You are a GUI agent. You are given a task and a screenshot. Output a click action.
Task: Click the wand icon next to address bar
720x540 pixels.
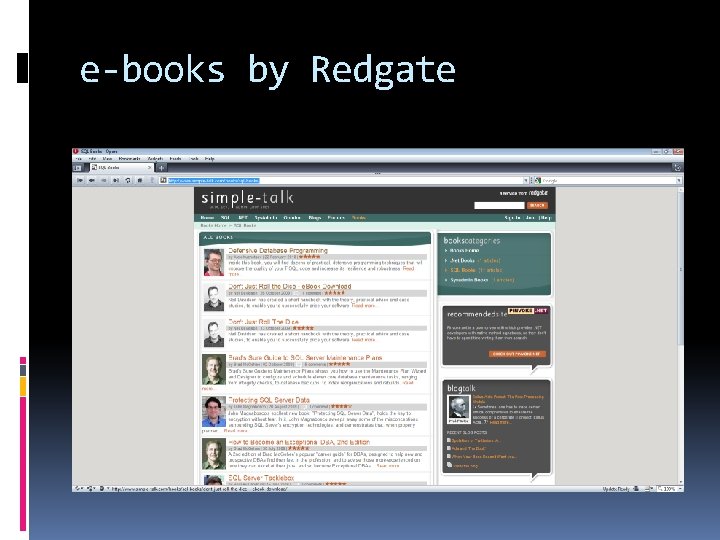(152, 180)
